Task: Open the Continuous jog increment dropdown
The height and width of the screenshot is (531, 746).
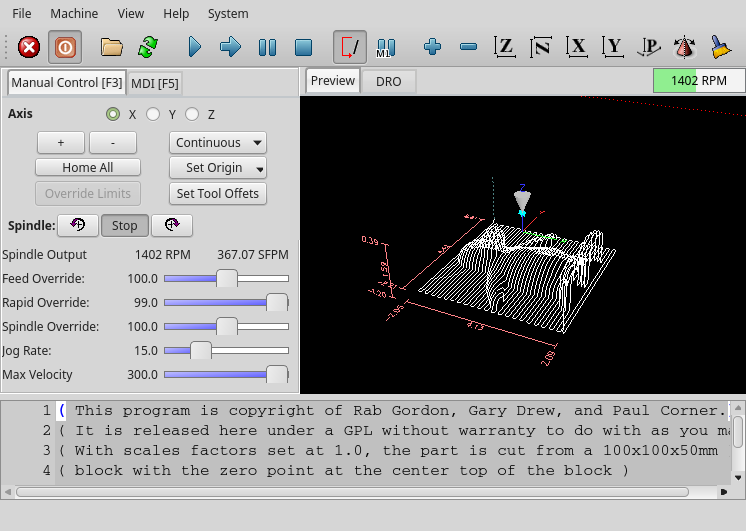Action: point(218,143)
